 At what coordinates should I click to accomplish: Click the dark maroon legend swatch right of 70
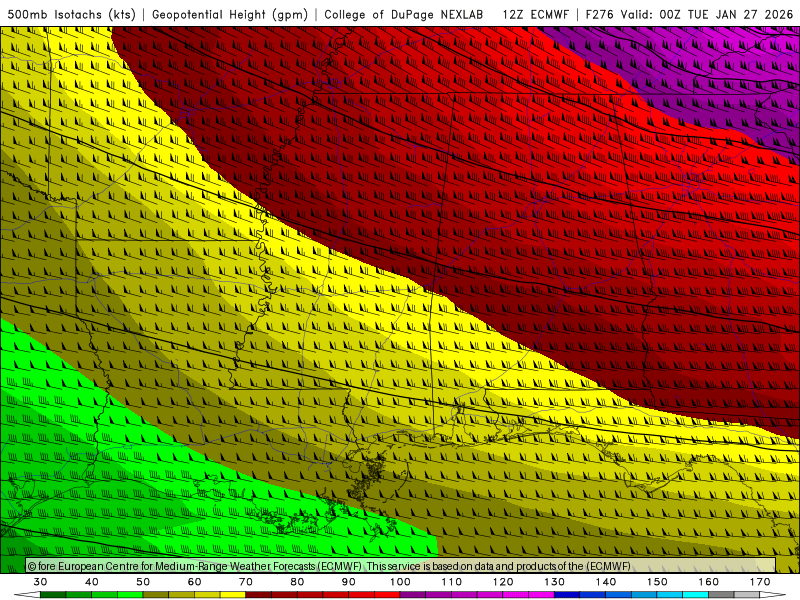(x=259, y=595)
